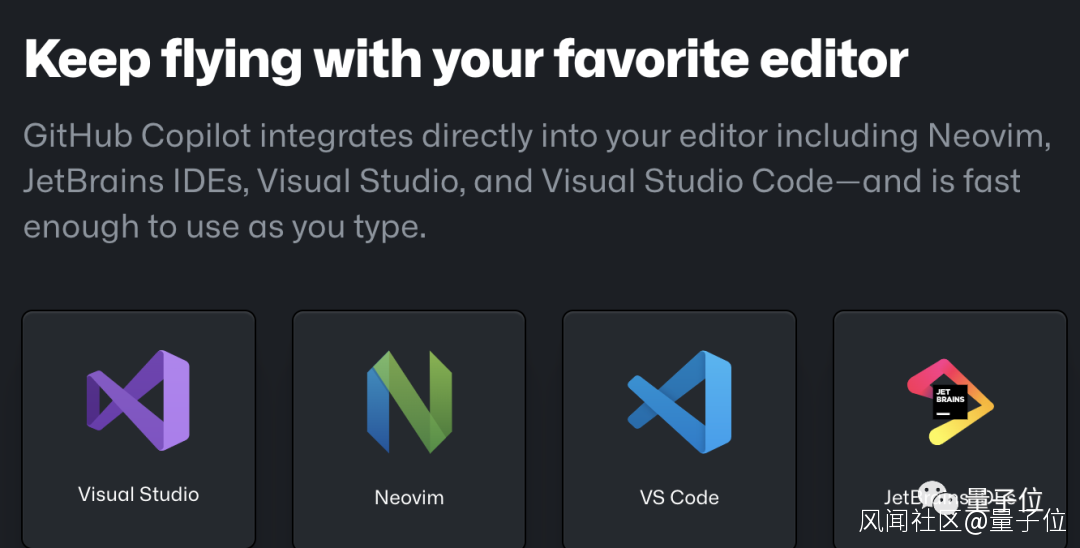Click the 'Keep flying with your favorite editor' heading

tap(466, 59)
